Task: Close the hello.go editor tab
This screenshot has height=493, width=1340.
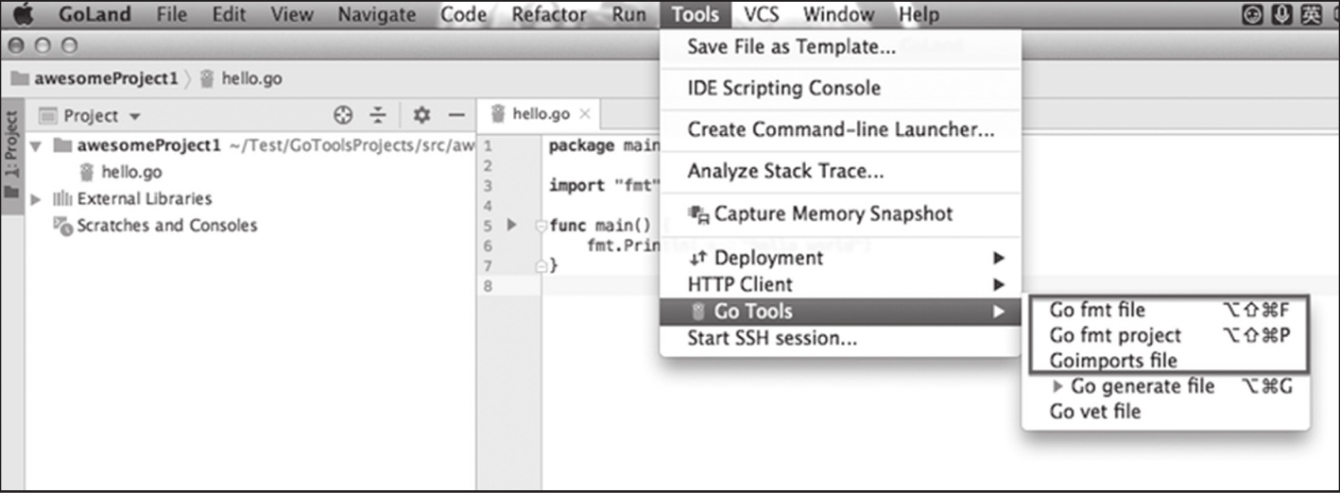Action: 586,114
